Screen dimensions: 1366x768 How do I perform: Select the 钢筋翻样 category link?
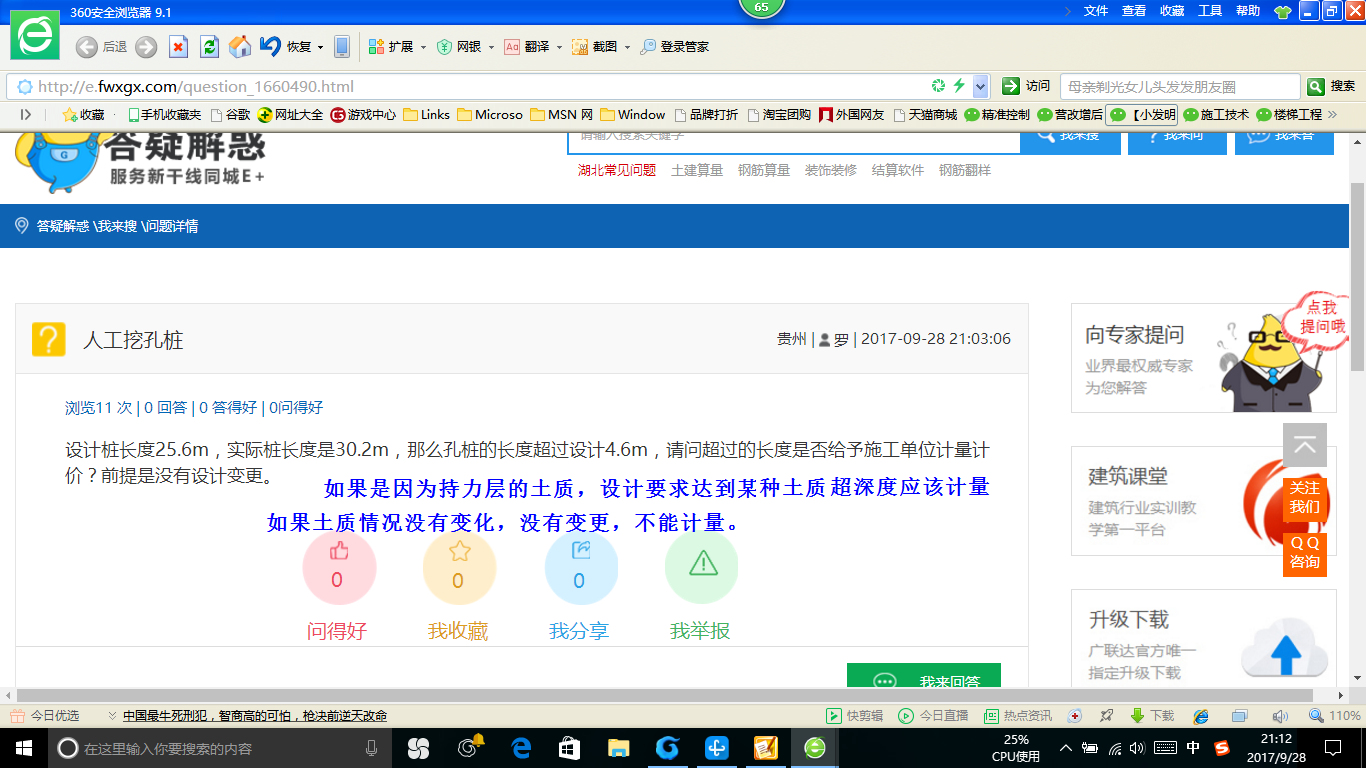point(965,170)
